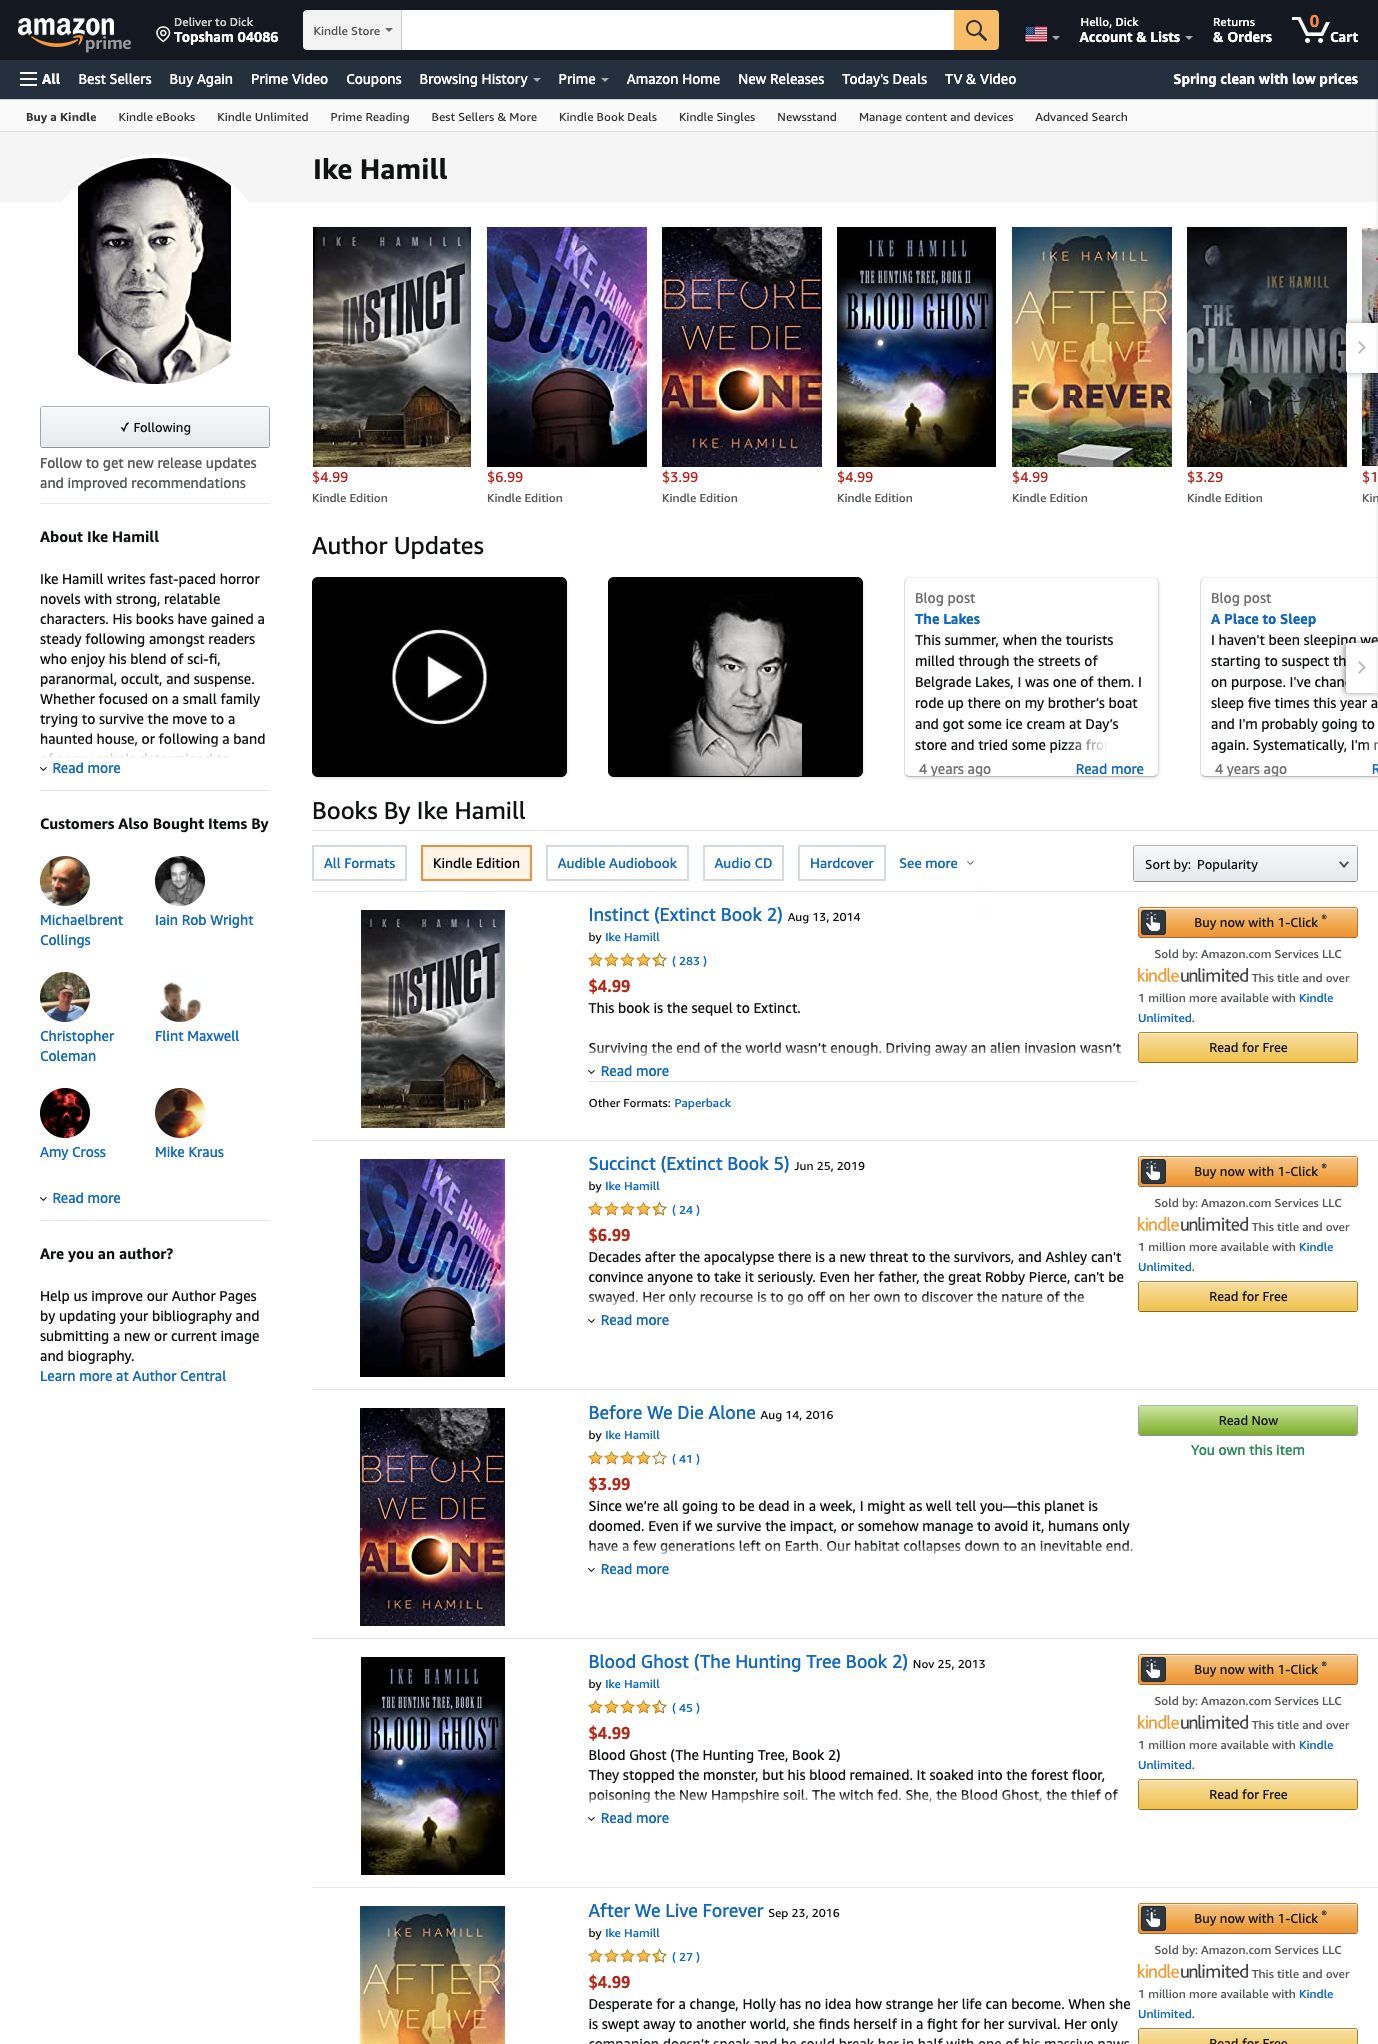1378x2044 pixels.
Task: Advance the Author Updates carousel right
Action: tap(1362, 668)
